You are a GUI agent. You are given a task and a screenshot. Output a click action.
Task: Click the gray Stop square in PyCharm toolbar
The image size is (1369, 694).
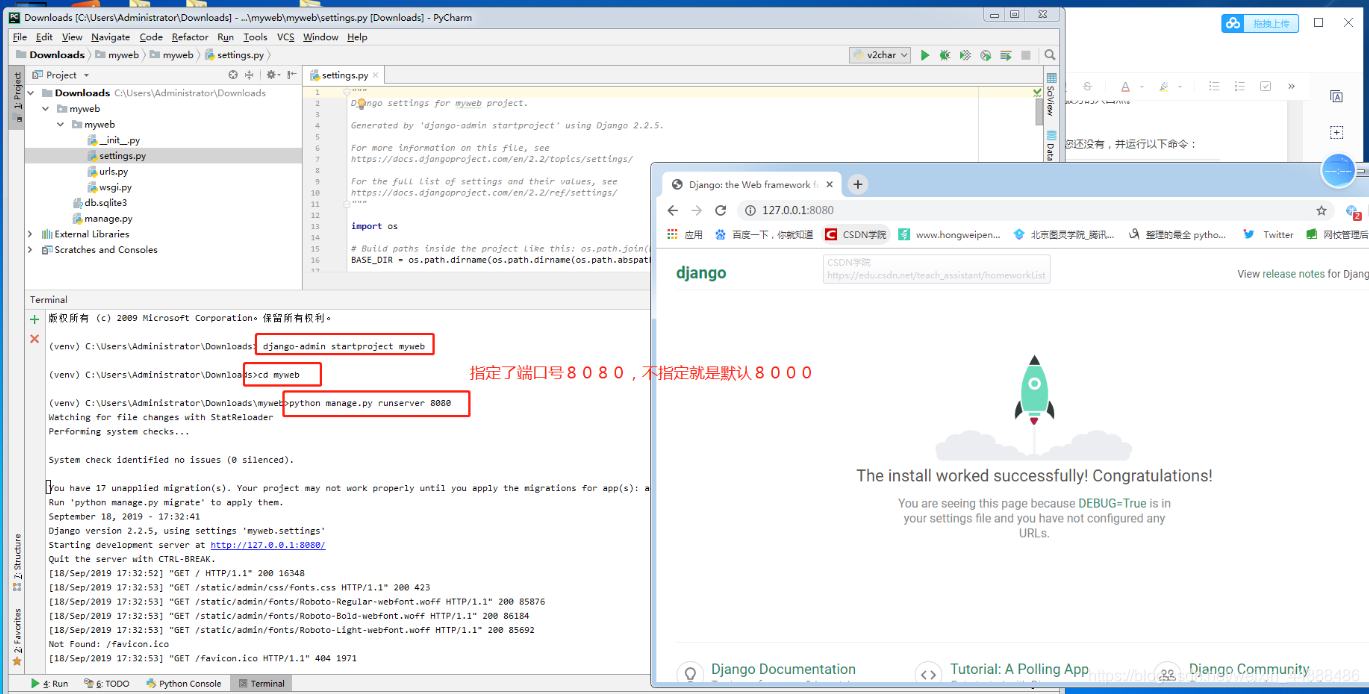[1026, 55]
